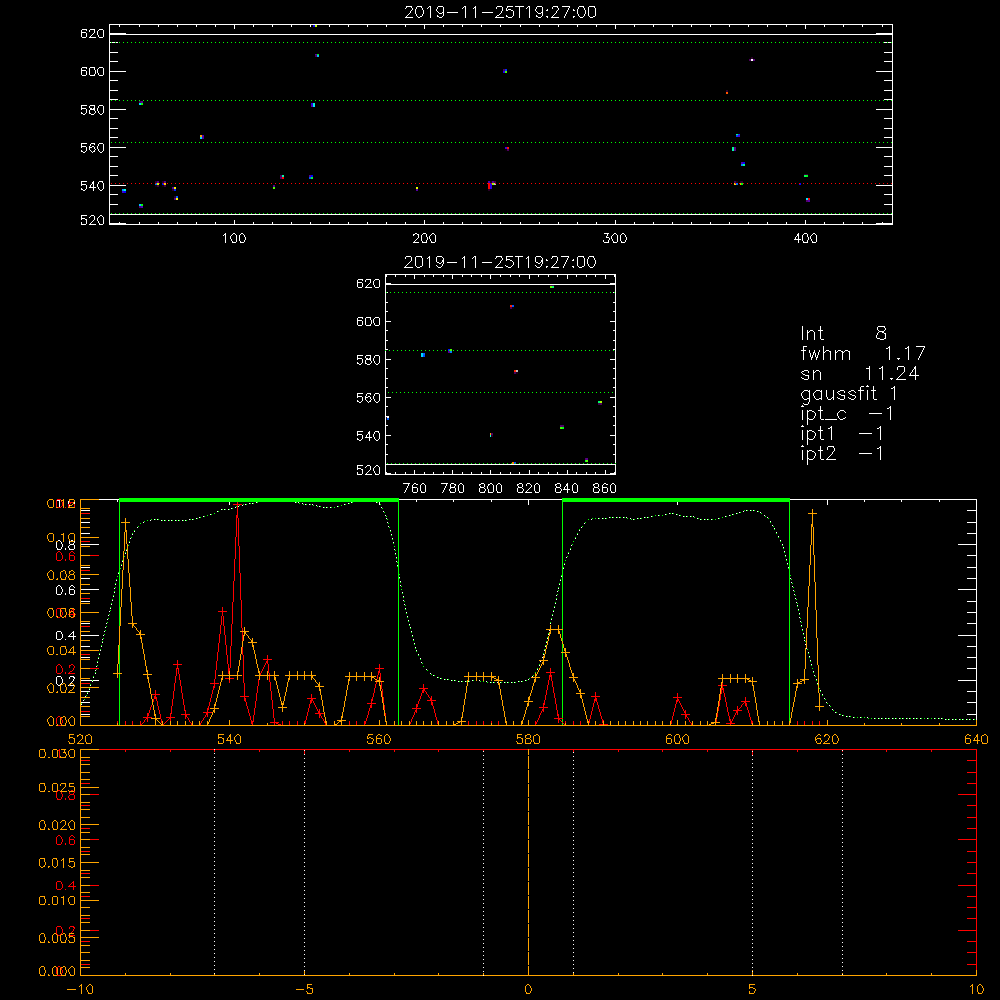Screen dimensions: 1000x1000
Task: Click x-axis label 640 on spectrum plot
Action: point(976,740)
